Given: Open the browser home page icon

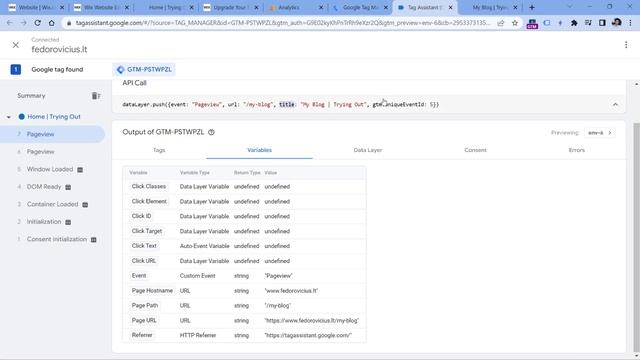Looking at the screenshot, I should click(x=51, y=23).
